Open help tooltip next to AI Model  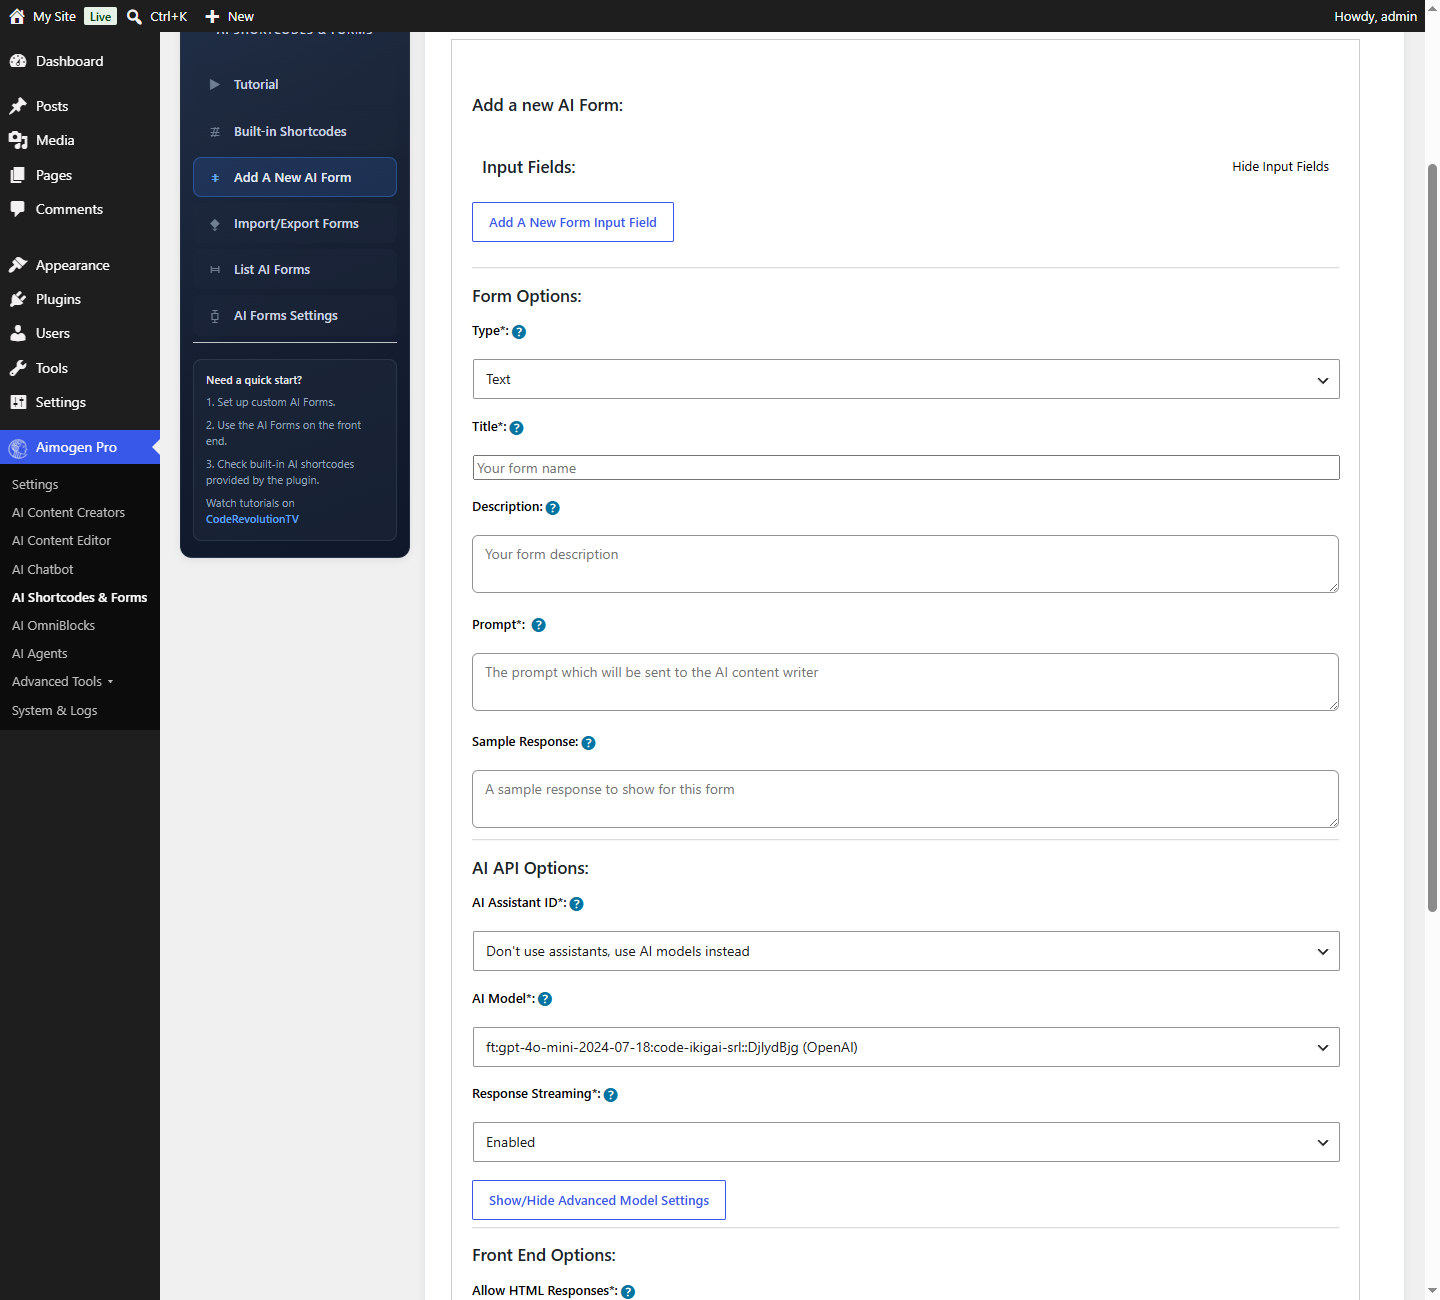click(x=545, y=999)
